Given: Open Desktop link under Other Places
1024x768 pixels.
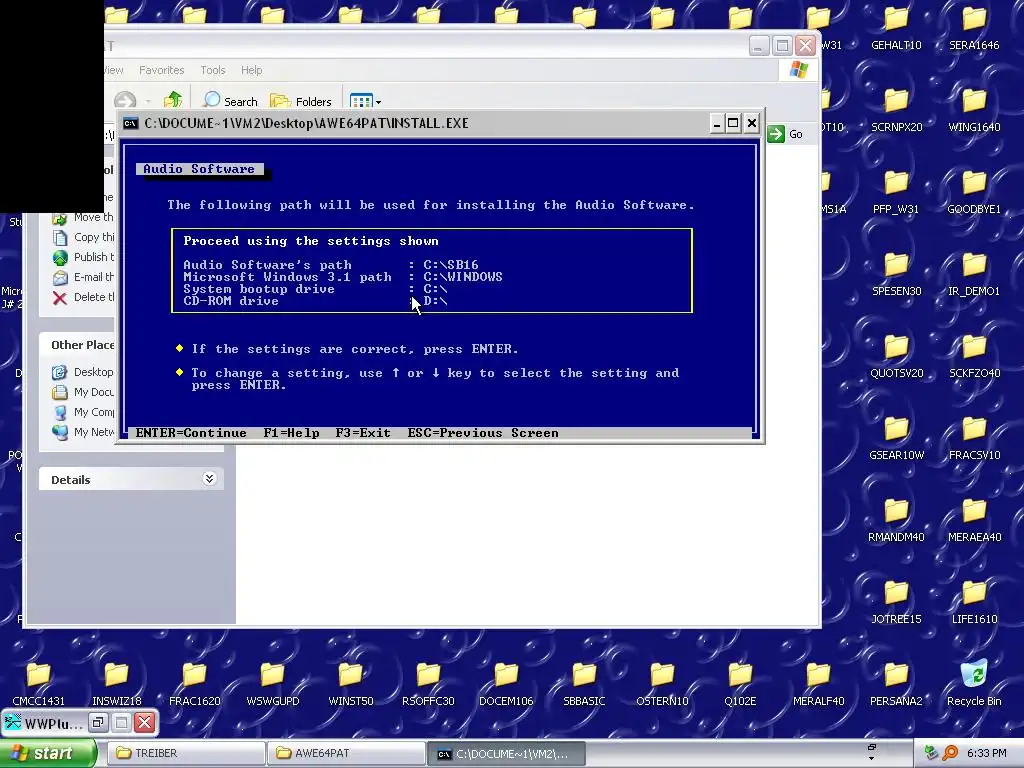Looking at the screenshot, I should pos(83,372).
